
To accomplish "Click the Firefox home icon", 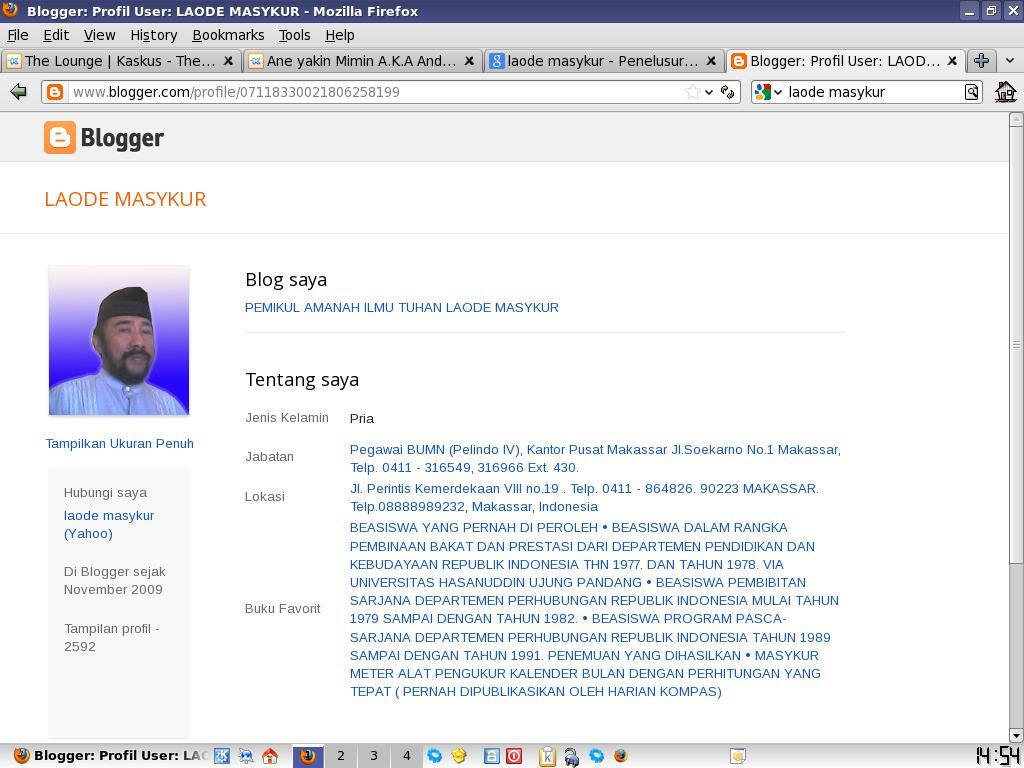I will coord(1005,92).
